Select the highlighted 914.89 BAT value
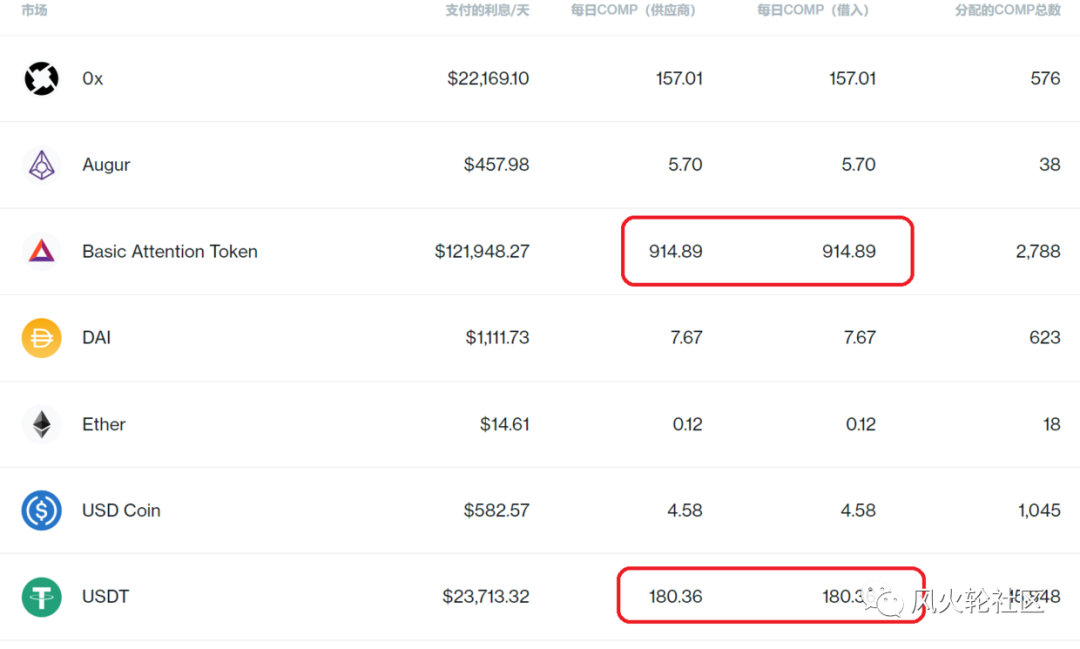This screenshot has height=649, width=1080. (x=675, y=251)
